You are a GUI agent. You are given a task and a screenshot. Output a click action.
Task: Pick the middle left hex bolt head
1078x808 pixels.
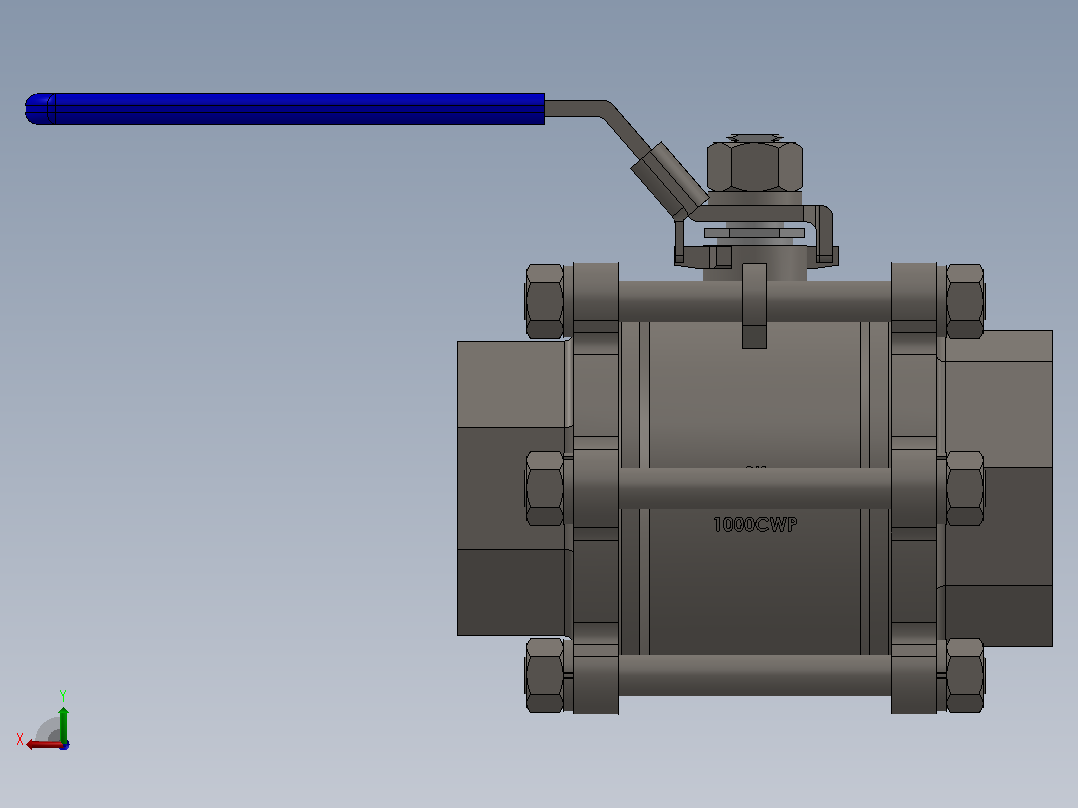point(544,489)
